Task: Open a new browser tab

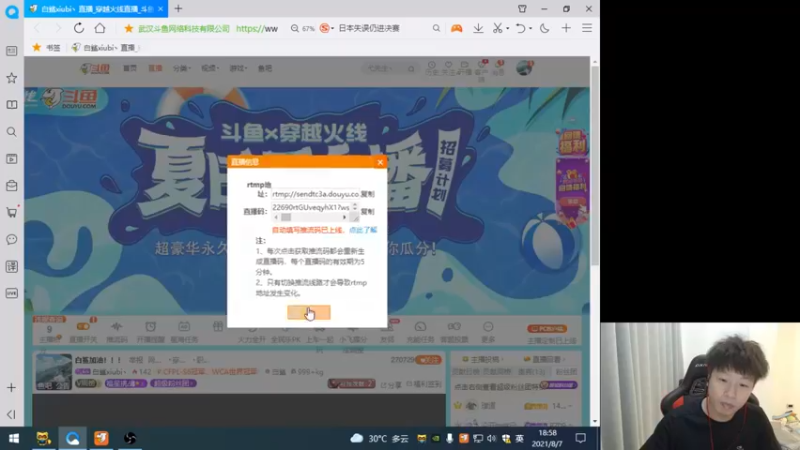Action: (x=178, y=9)
